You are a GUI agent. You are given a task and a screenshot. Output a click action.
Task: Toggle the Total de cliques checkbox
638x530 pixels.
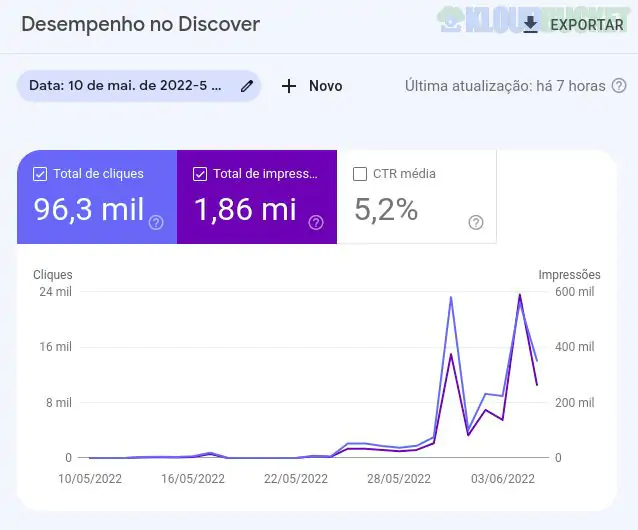pos(40,174)
